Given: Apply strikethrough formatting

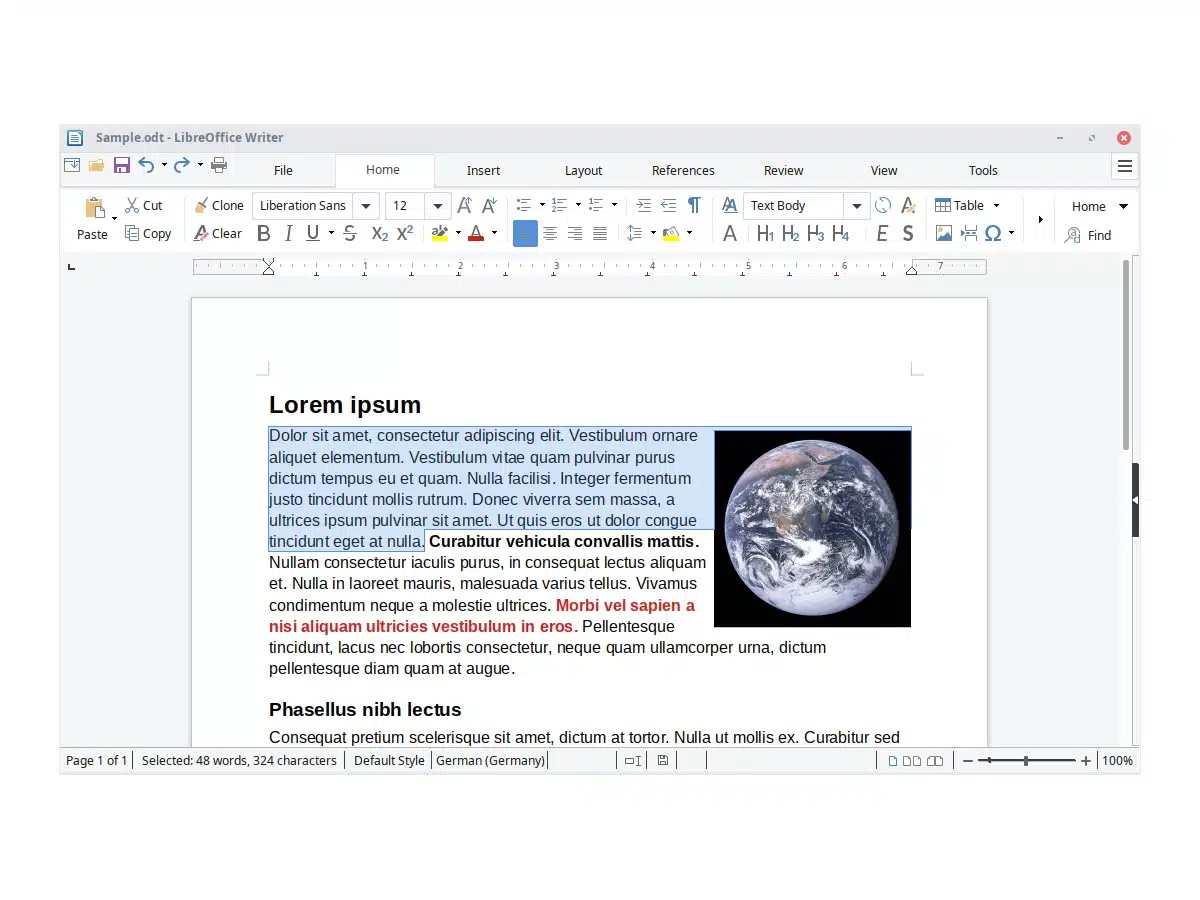Looking at the screenshot, I should pos(350,234).
